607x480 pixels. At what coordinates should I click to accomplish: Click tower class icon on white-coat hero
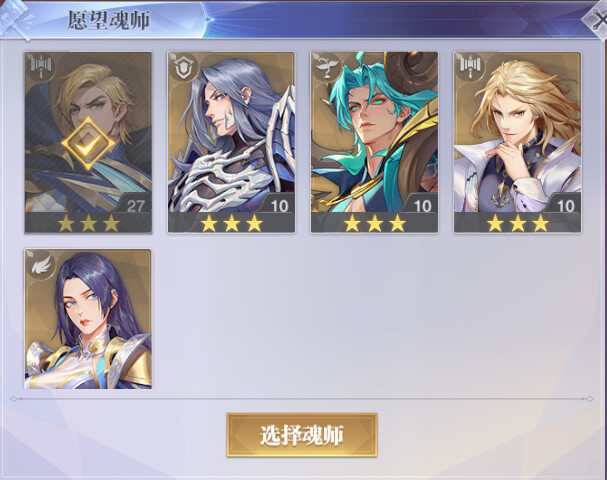[x=469, y=66]
